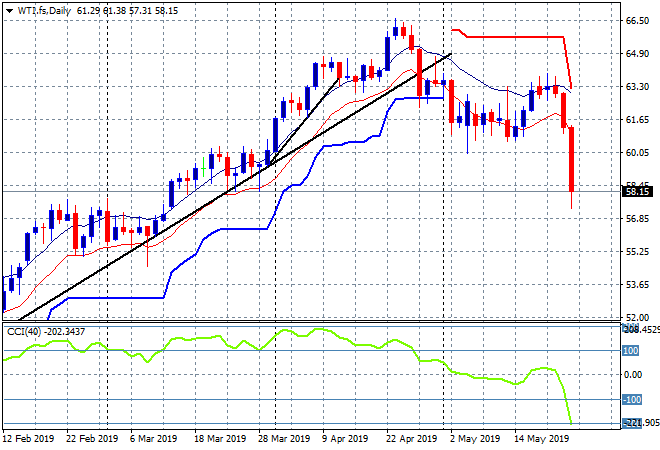The image size is (660, 450).
Task: Select the WTI.fs,Daily chart title text
Action: pyautogui.click(x=44, y=11)
